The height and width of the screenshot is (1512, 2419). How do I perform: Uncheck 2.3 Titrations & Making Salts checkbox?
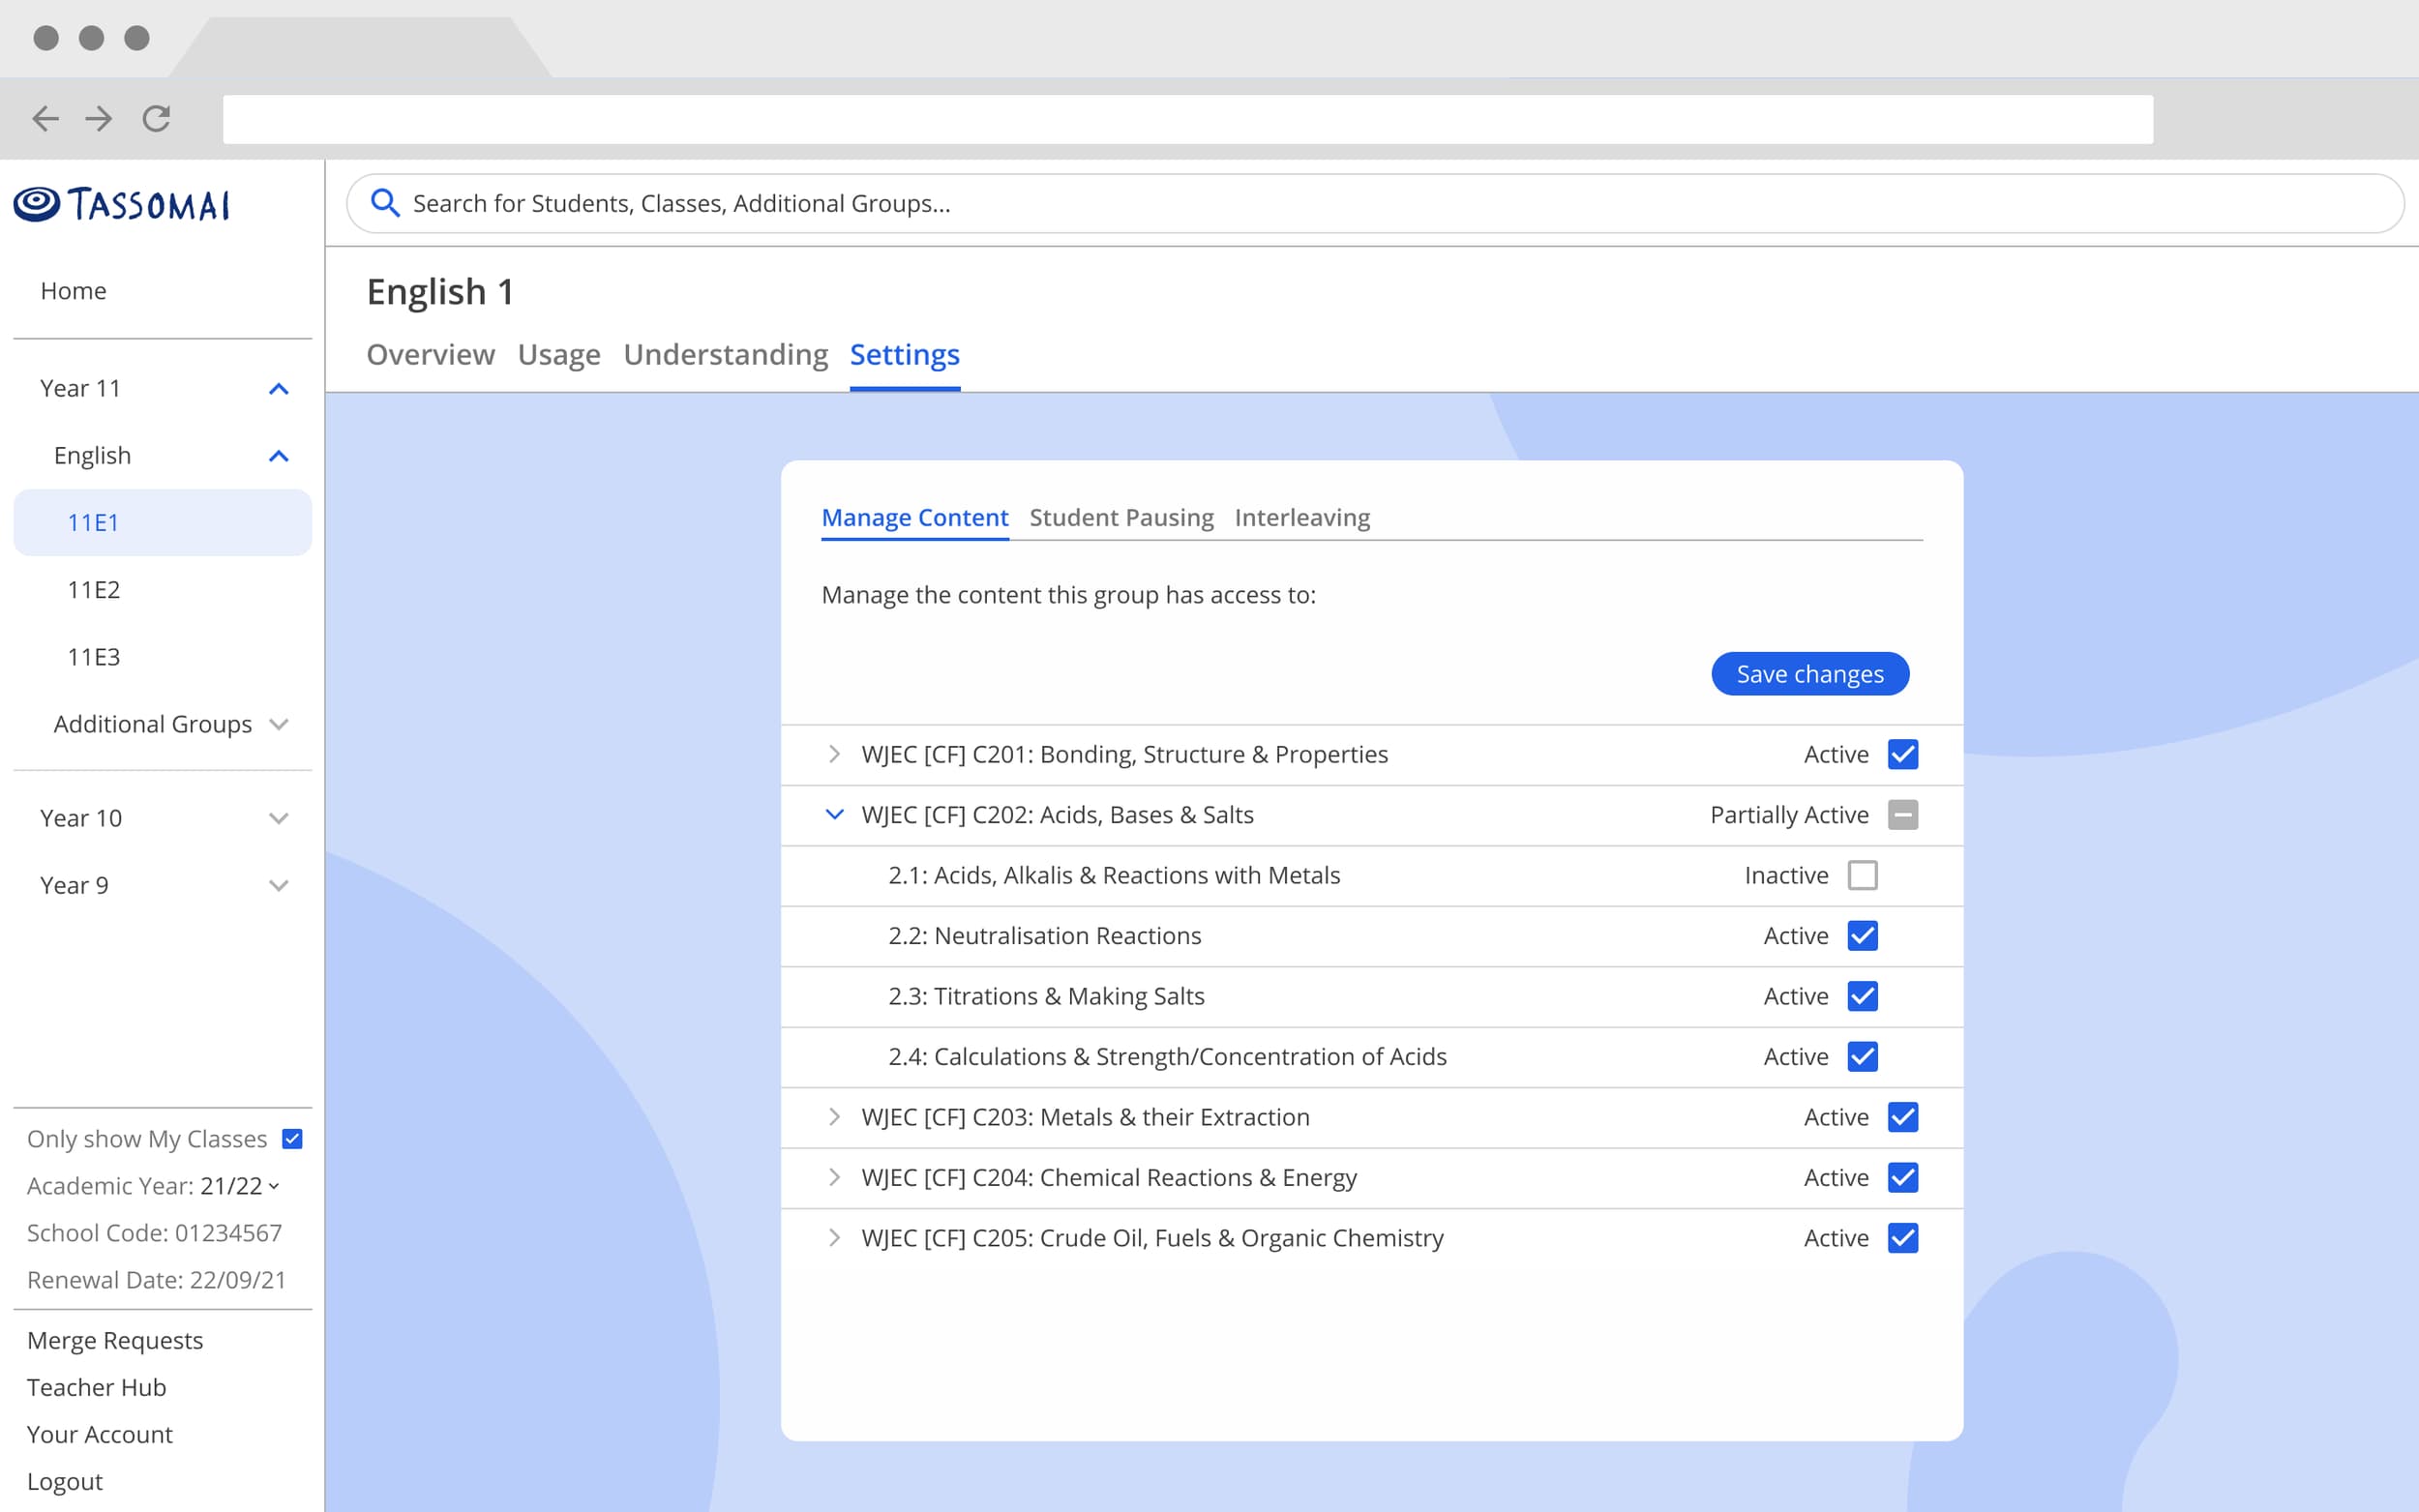point(1862,996)
